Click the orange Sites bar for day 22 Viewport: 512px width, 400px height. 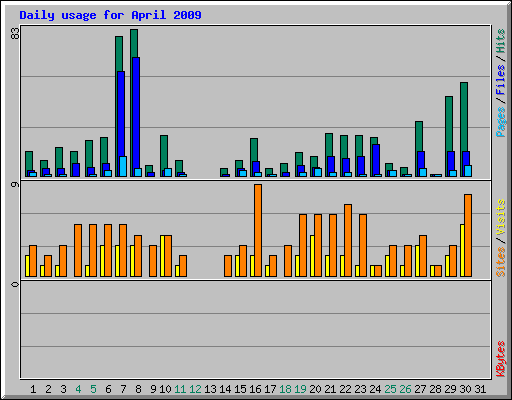tap(348, 240)
